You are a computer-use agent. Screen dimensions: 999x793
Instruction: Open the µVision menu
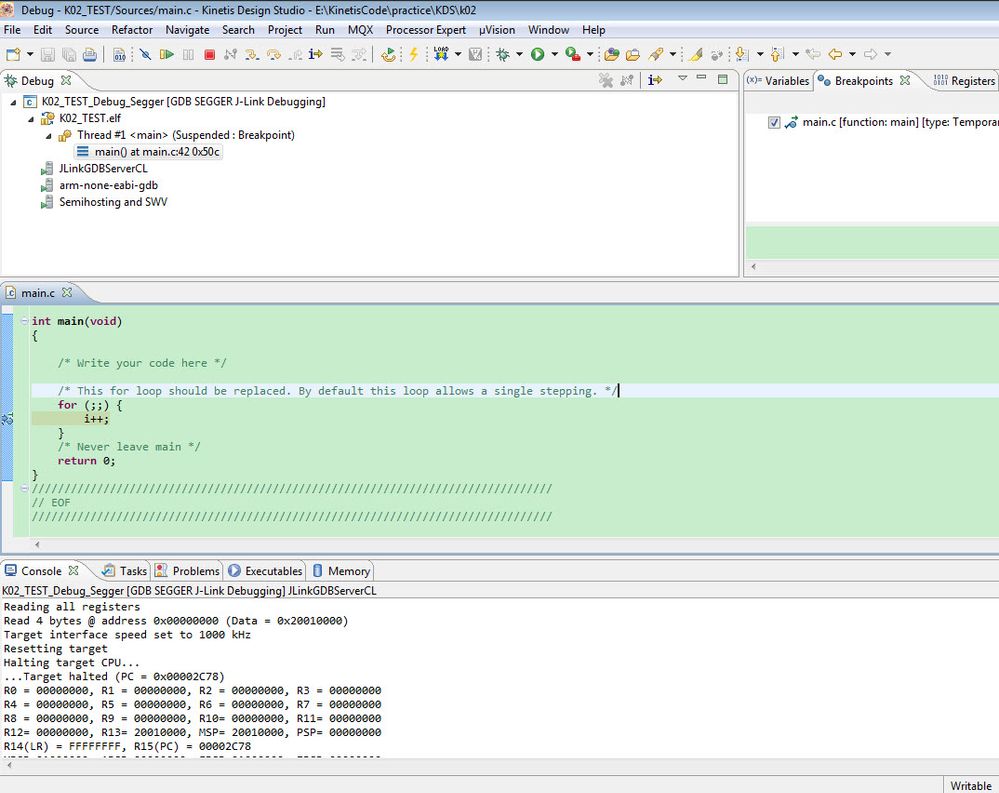497,30
